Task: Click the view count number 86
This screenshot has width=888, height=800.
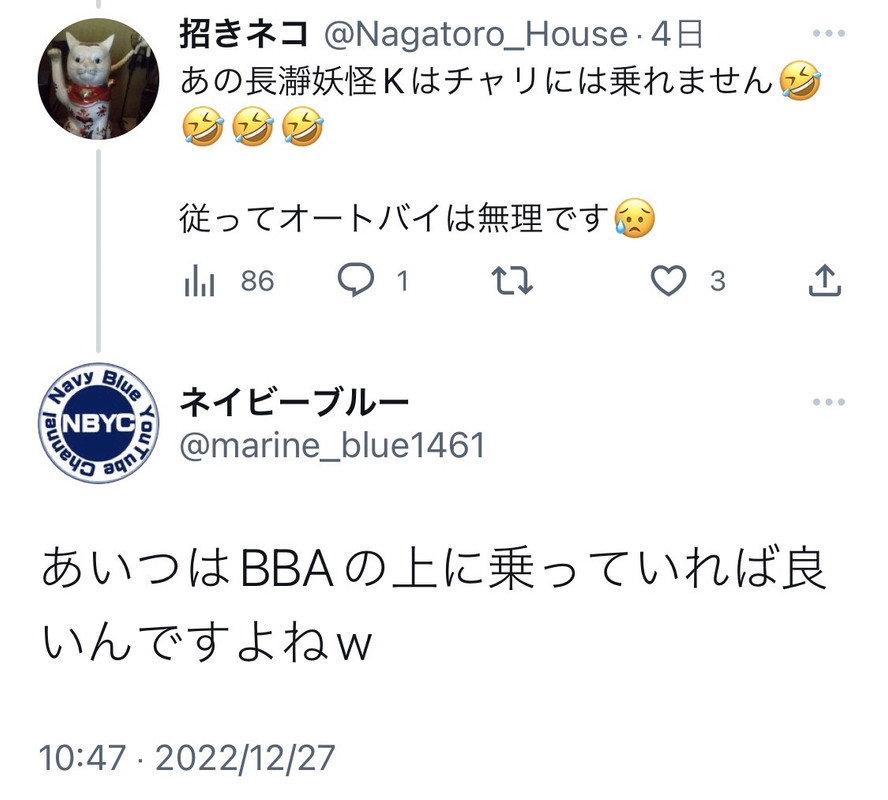Action: [x=258, y=281]
